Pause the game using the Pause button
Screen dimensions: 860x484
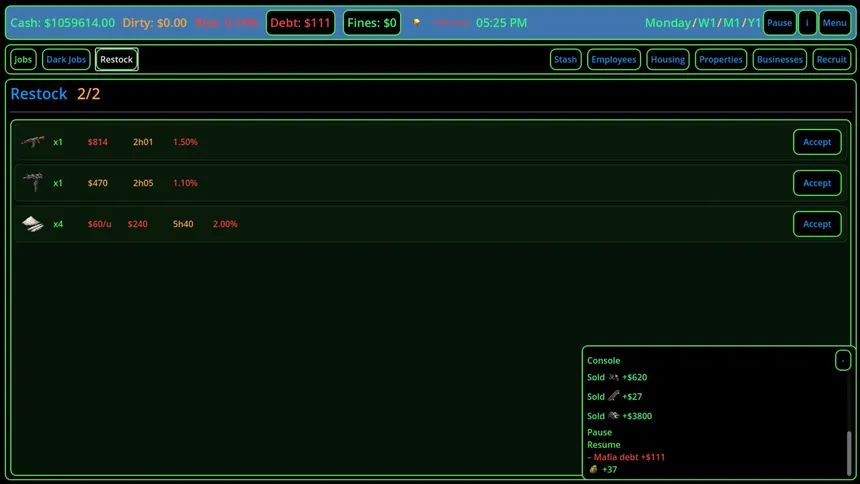[779, 23]
